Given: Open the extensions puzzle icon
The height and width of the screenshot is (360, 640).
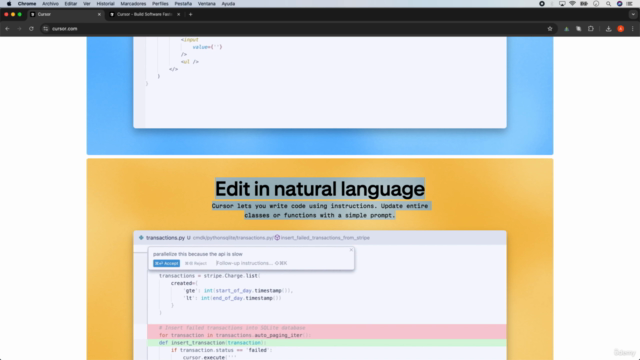Looking at the screenshot, I should (x=591, y=29).
